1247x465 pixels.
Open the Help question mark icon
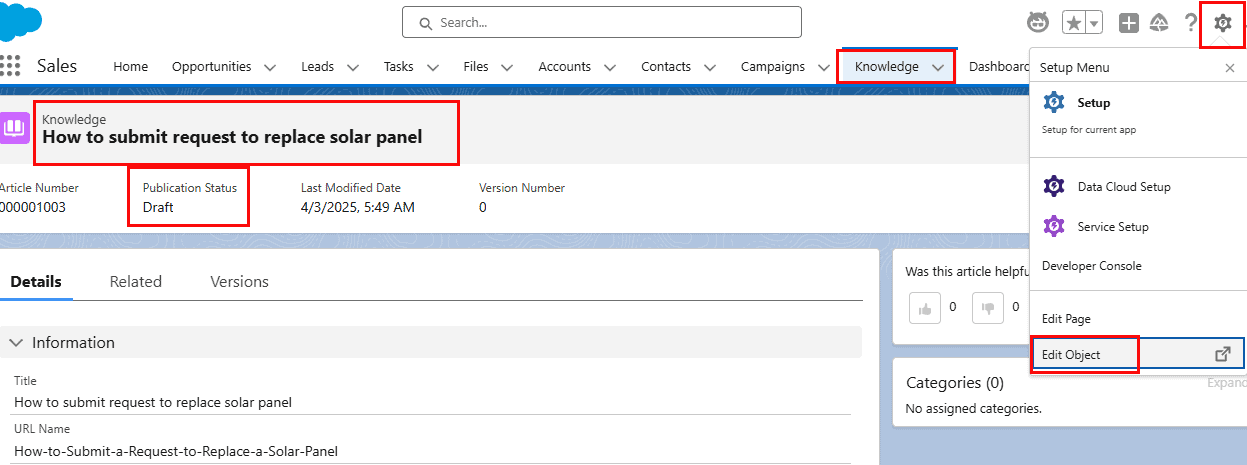[x=1190, y=23]
